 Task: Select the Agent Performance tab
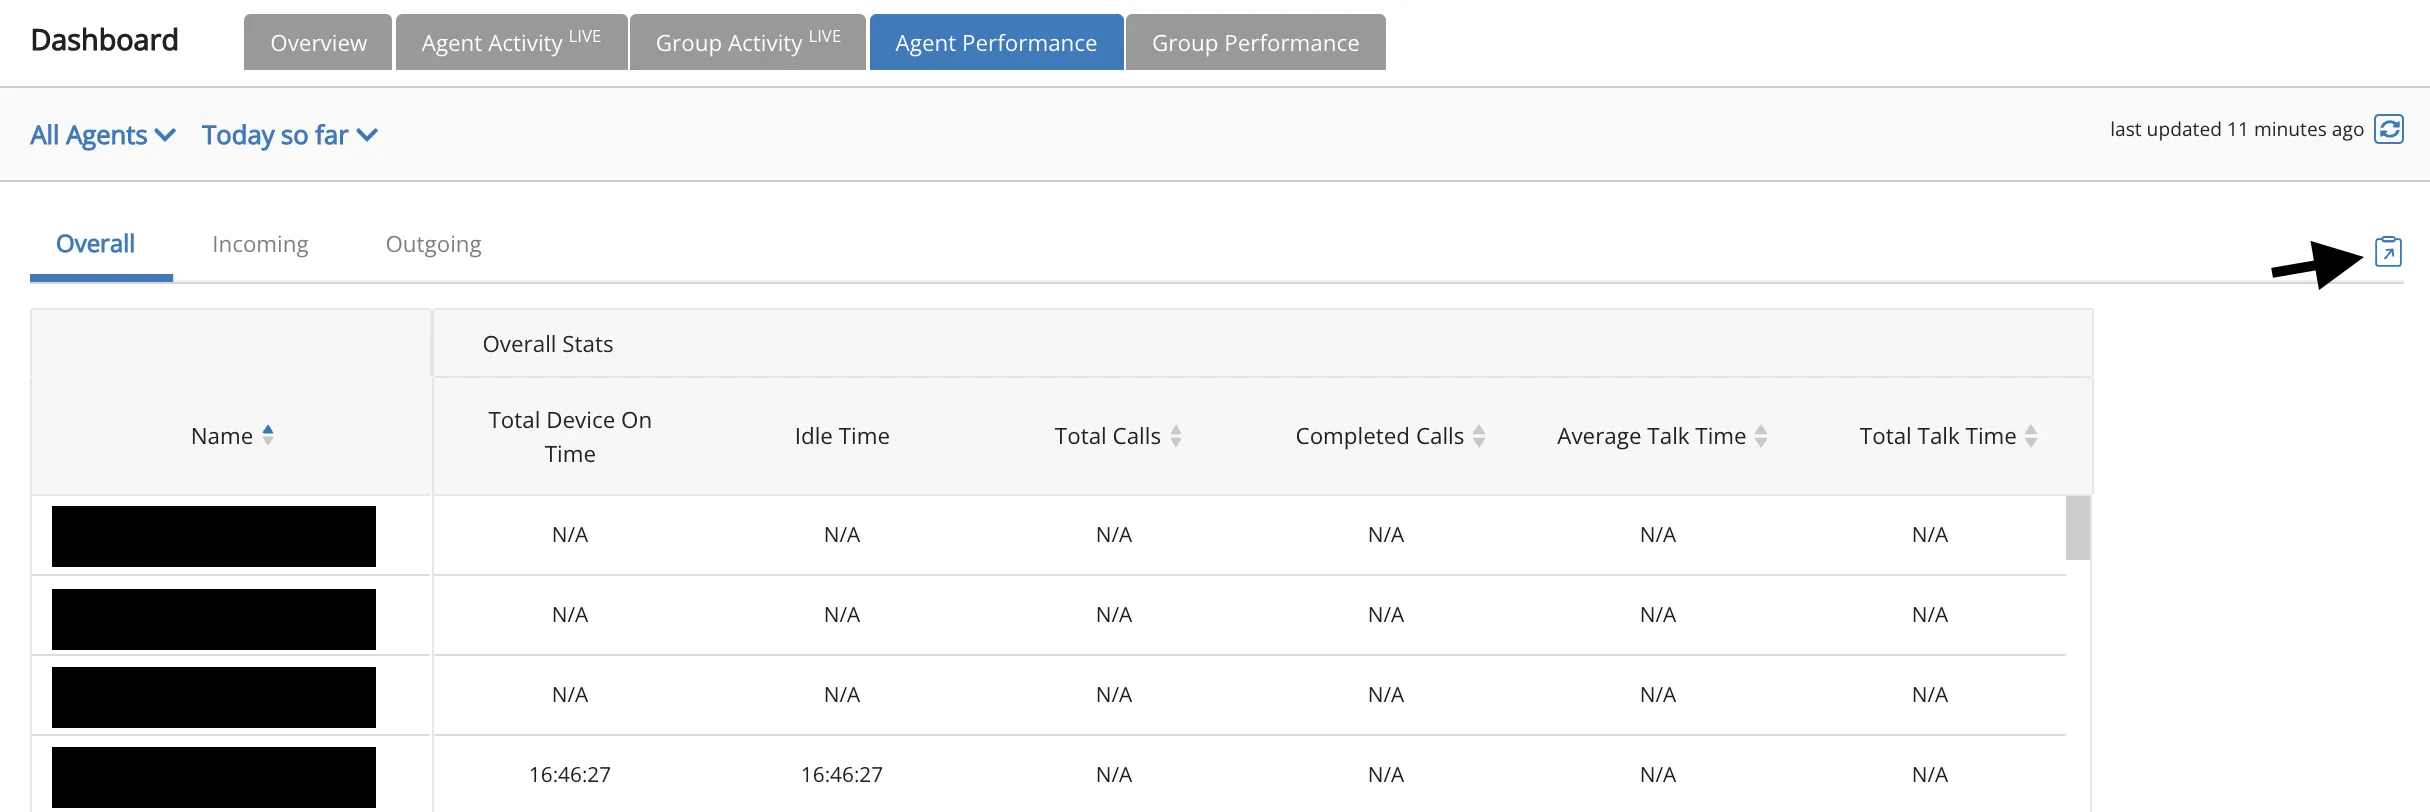pos(996,42)
